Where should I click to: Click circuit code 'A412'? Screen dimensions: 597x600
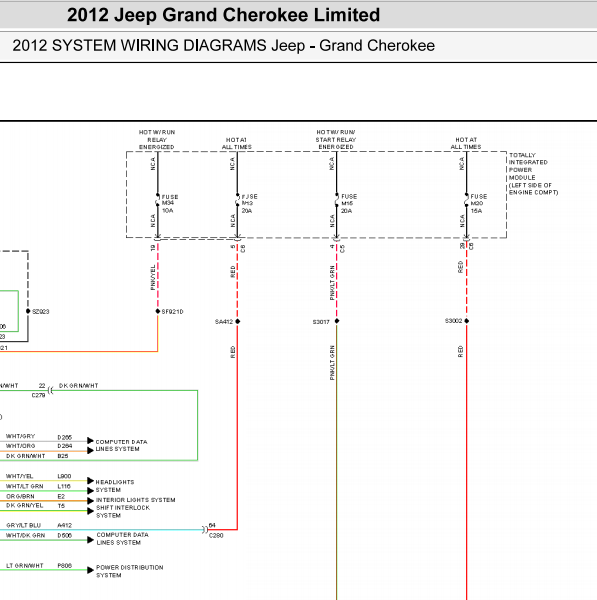(65, 525)
